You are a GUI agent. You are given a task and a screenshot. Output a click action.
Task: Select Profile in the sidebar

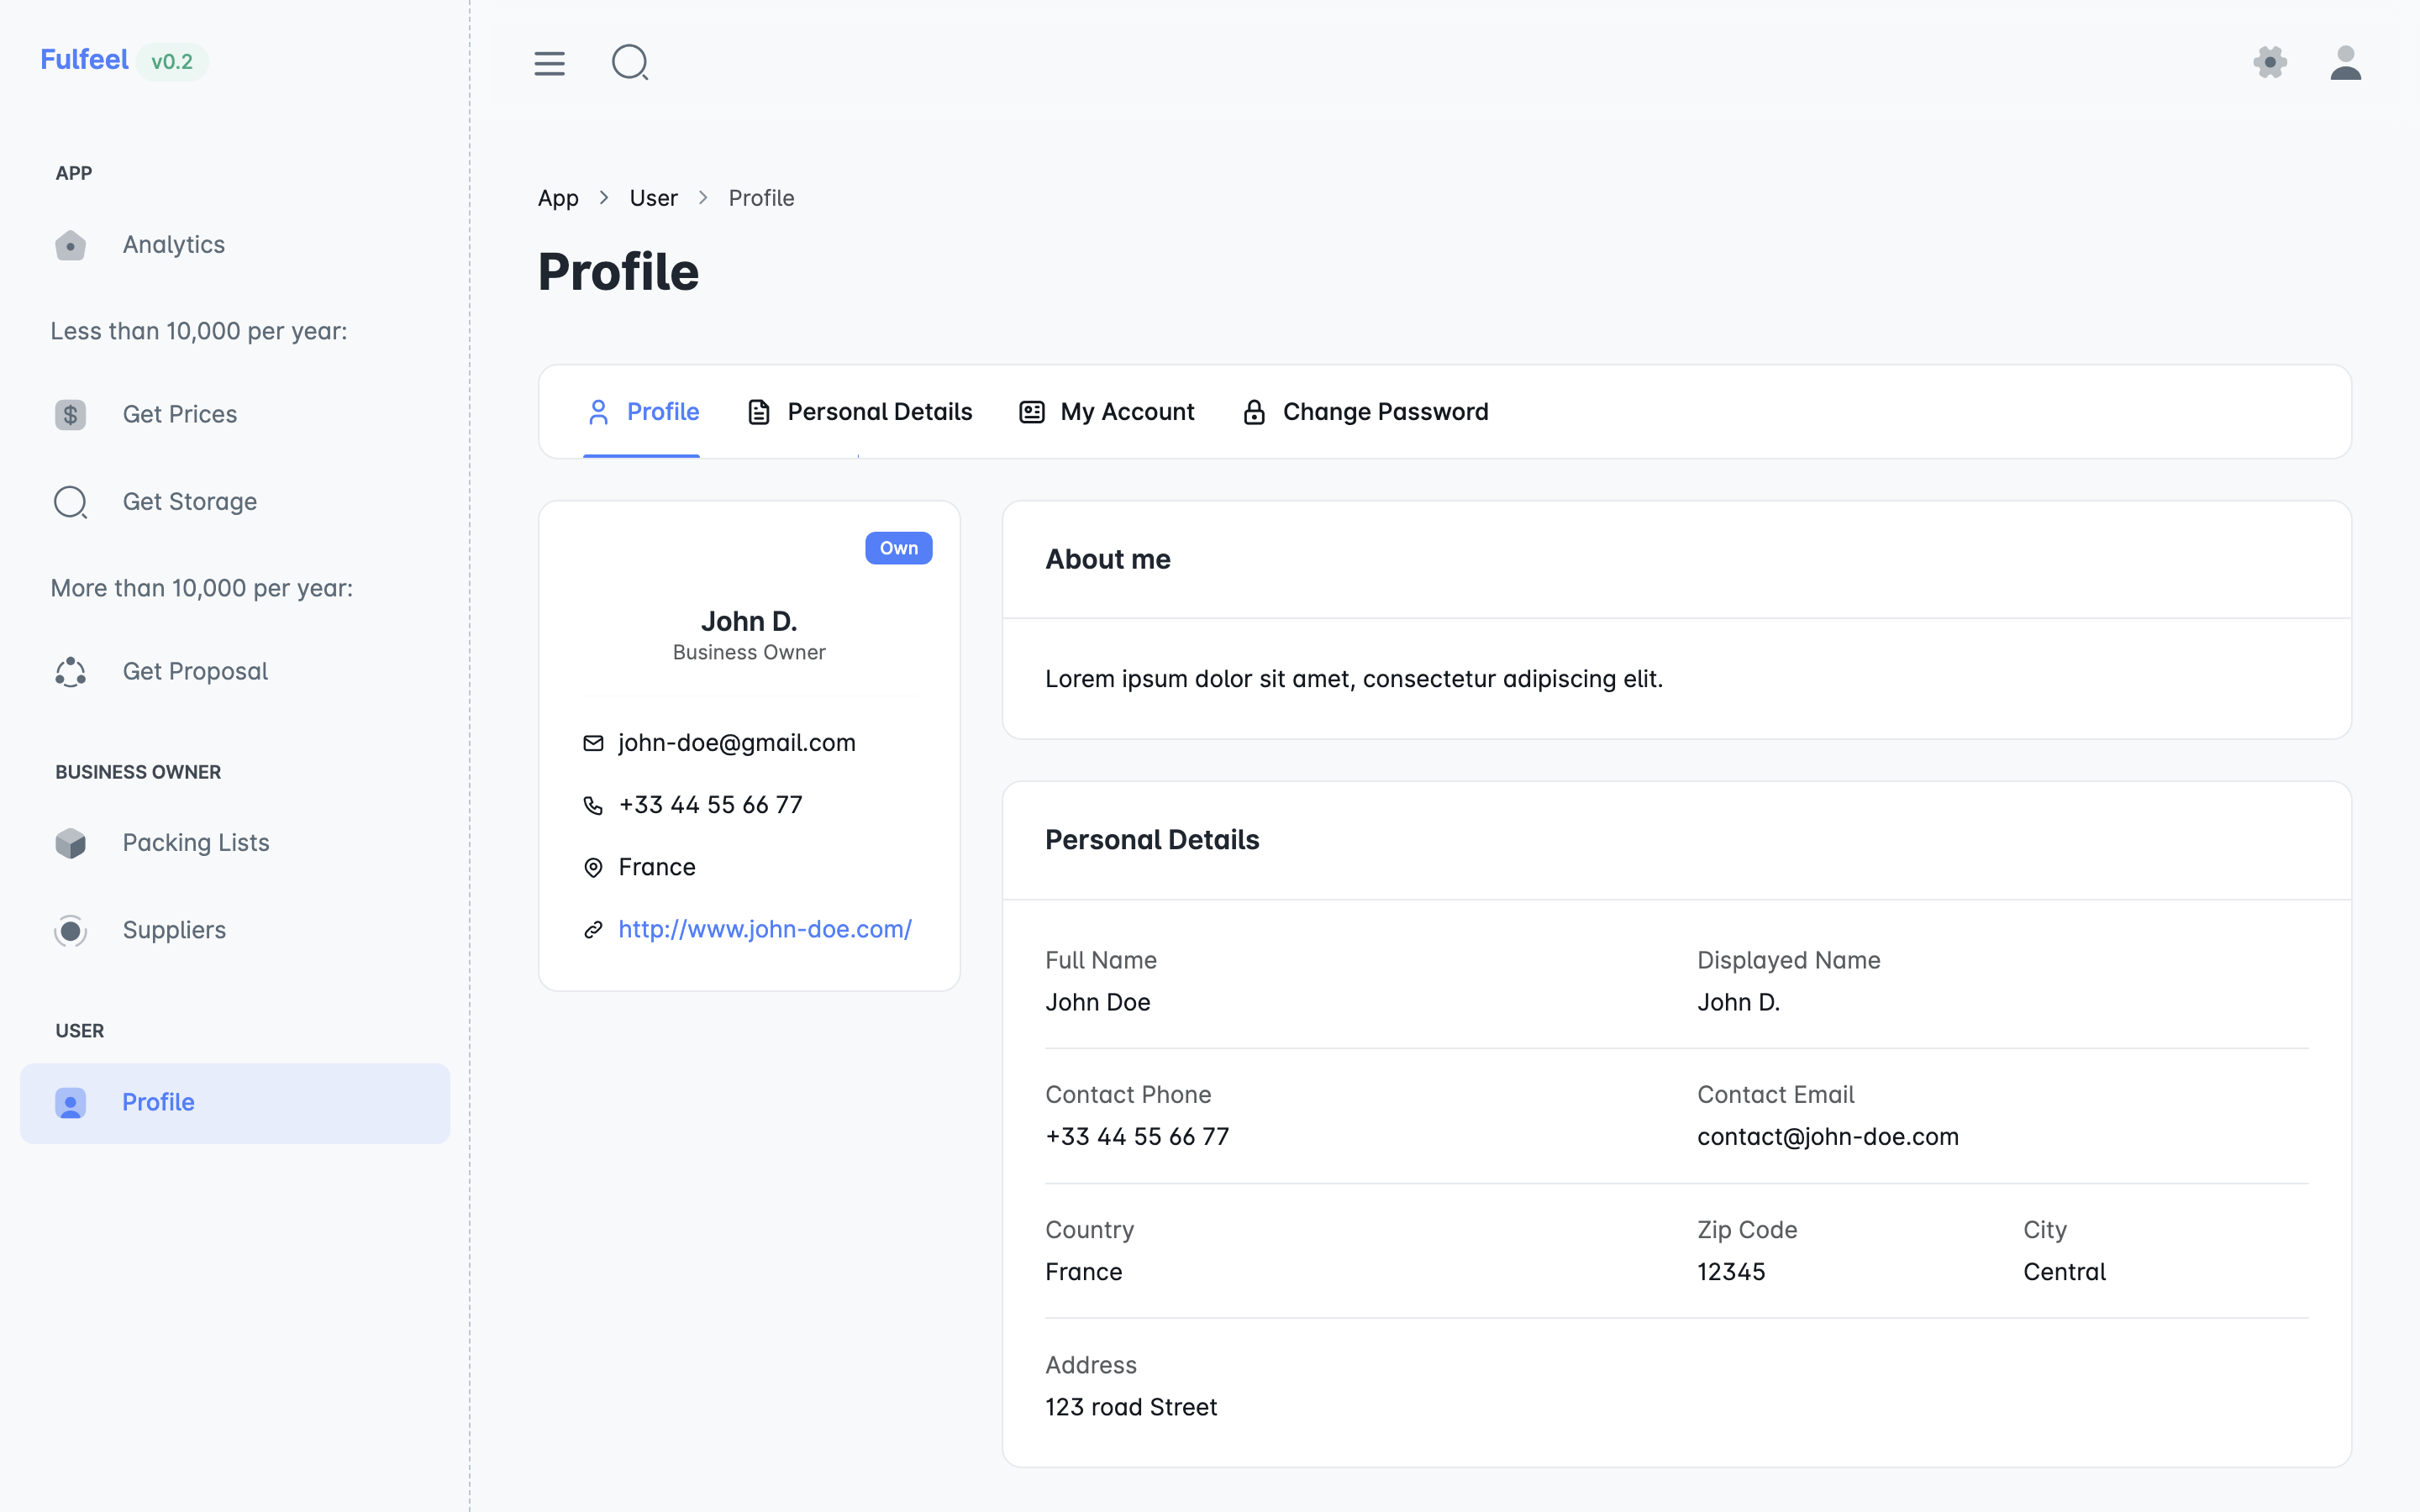coord(158,1102)
